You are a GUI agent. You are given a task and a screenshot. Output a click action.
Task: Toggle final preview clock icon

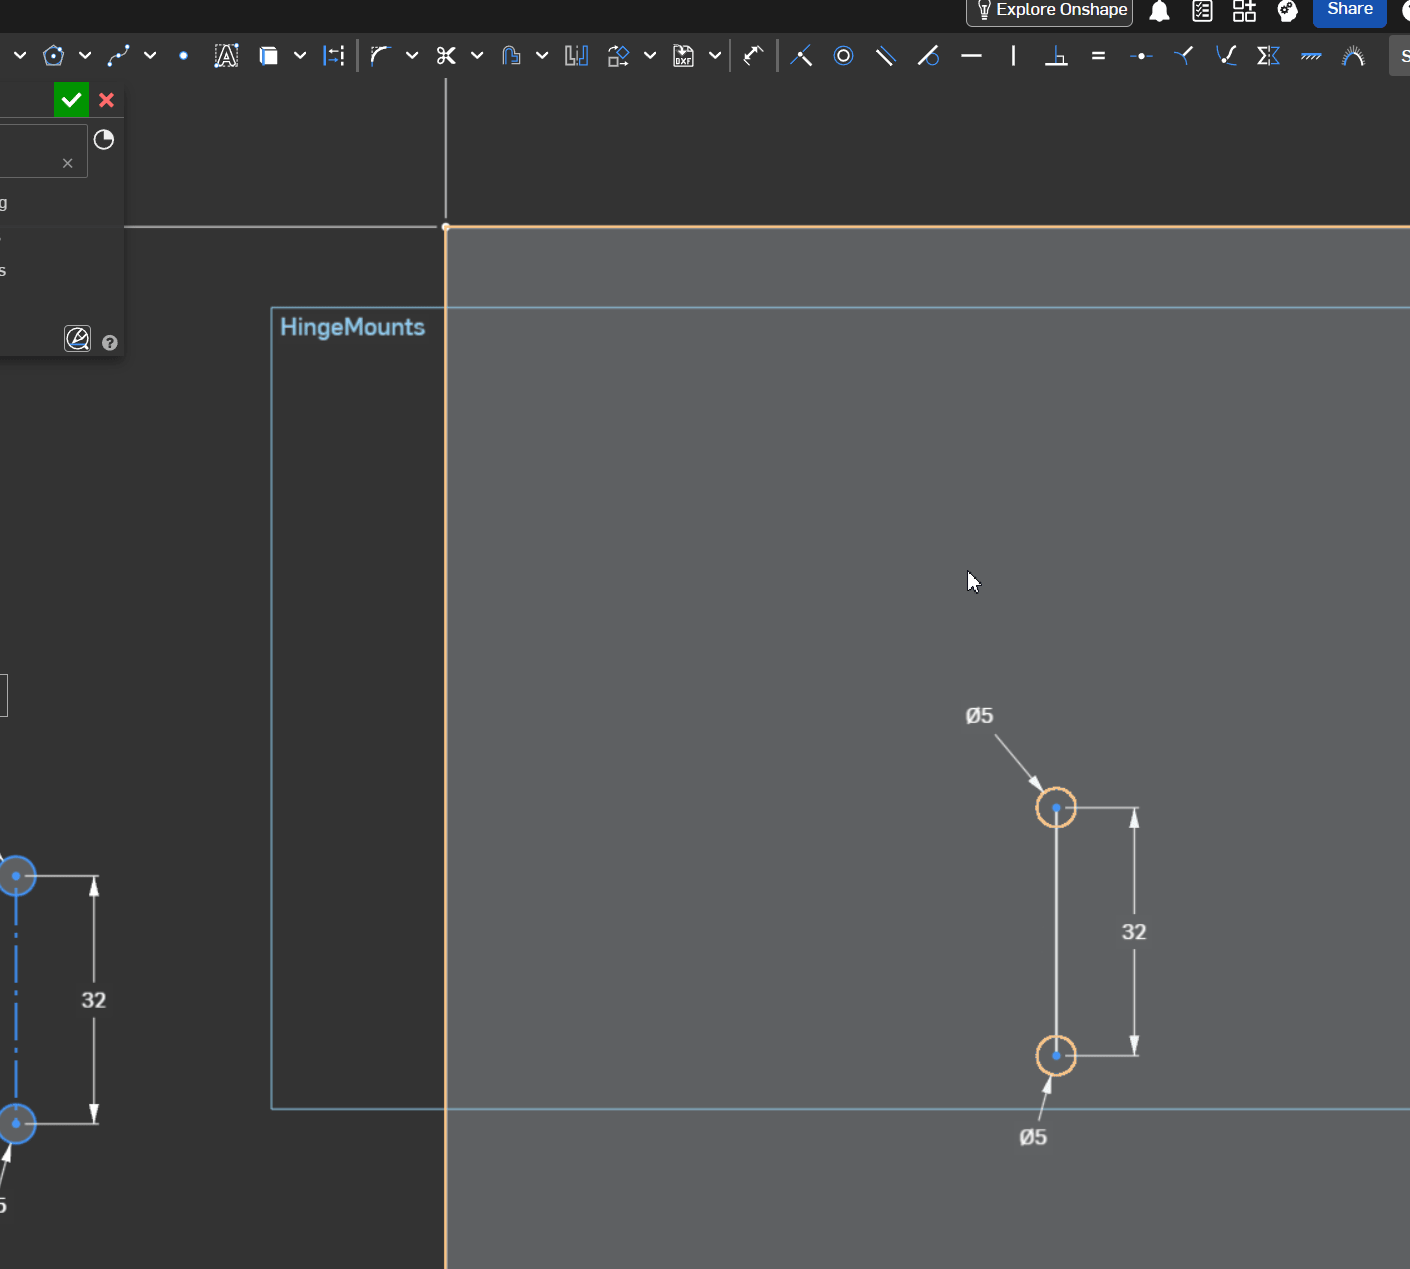click(104, 139)
